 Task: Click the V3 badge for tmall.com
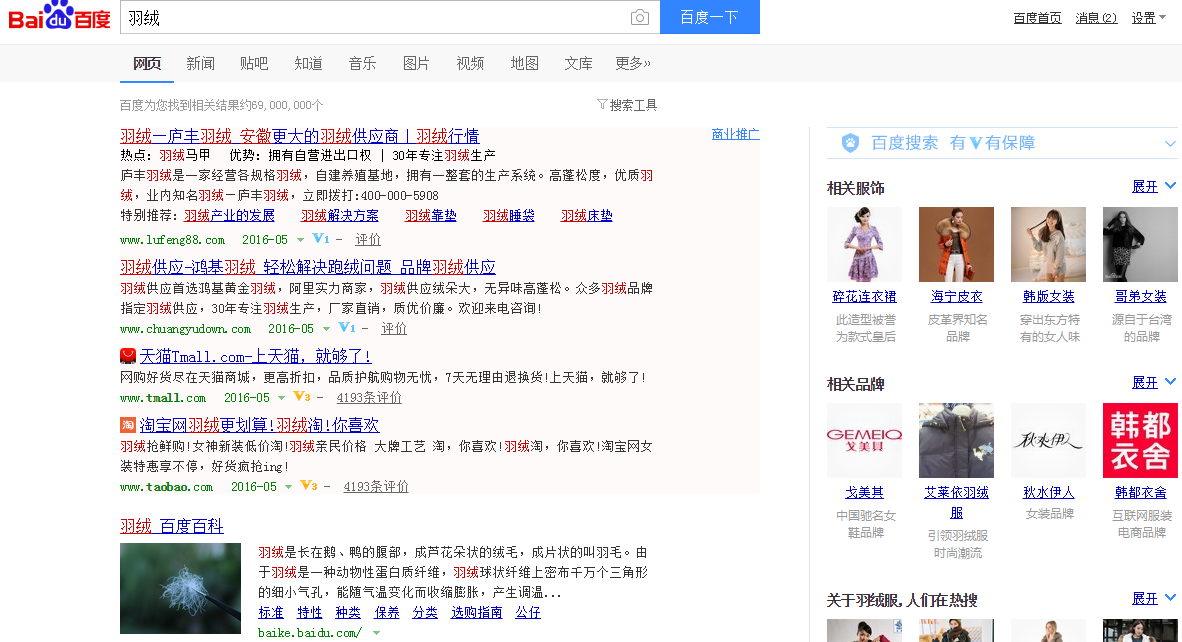[302, 397]
